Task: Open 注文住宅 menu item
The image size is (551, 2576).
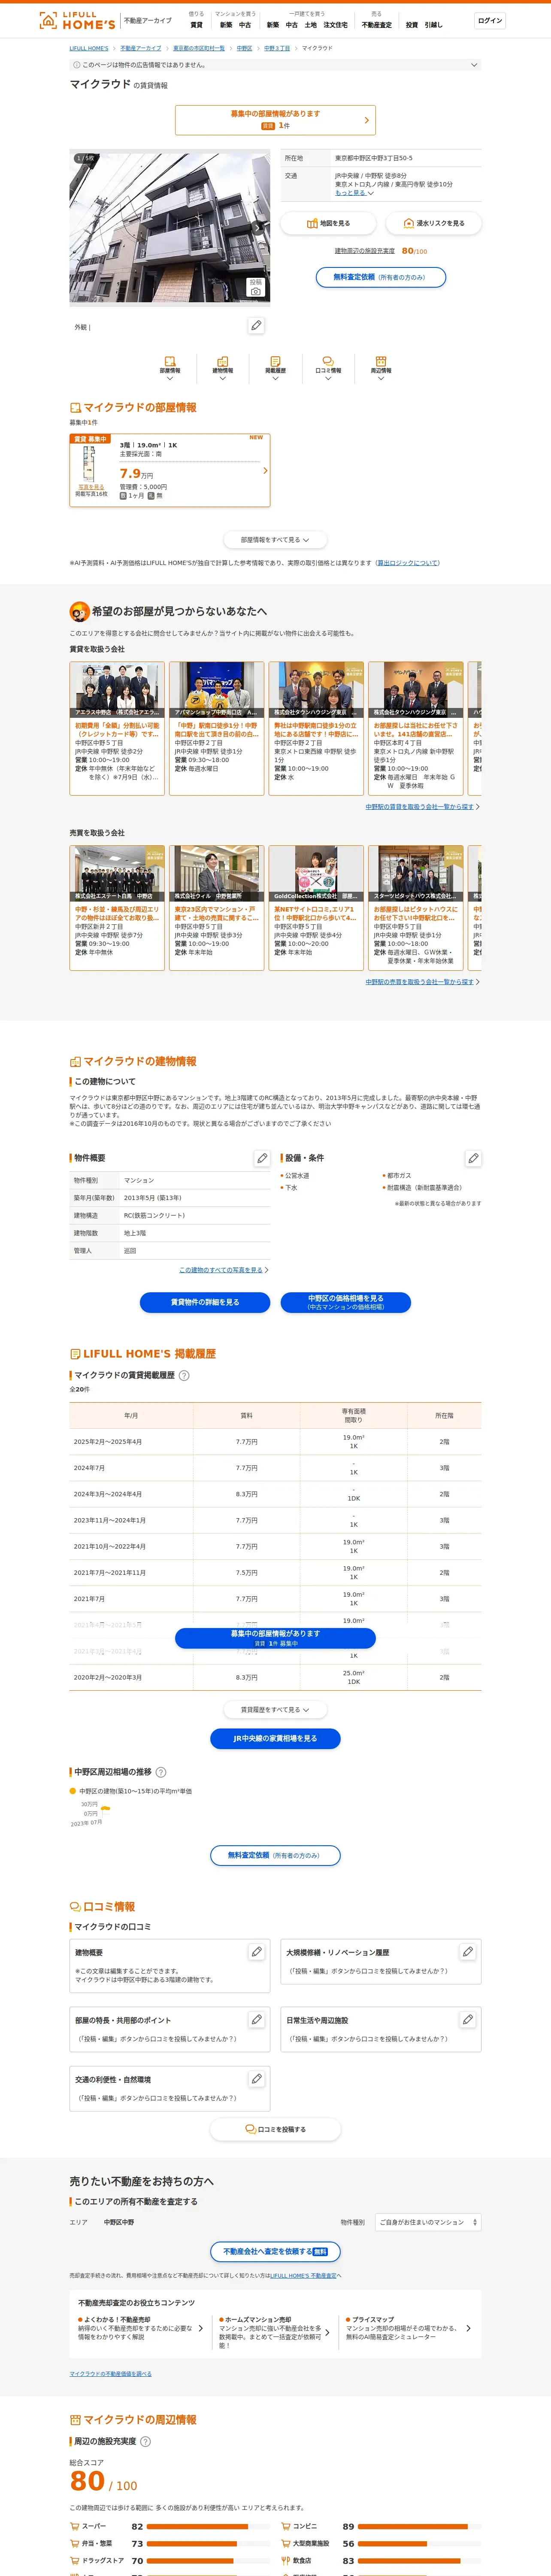Action: click(335, 25)
